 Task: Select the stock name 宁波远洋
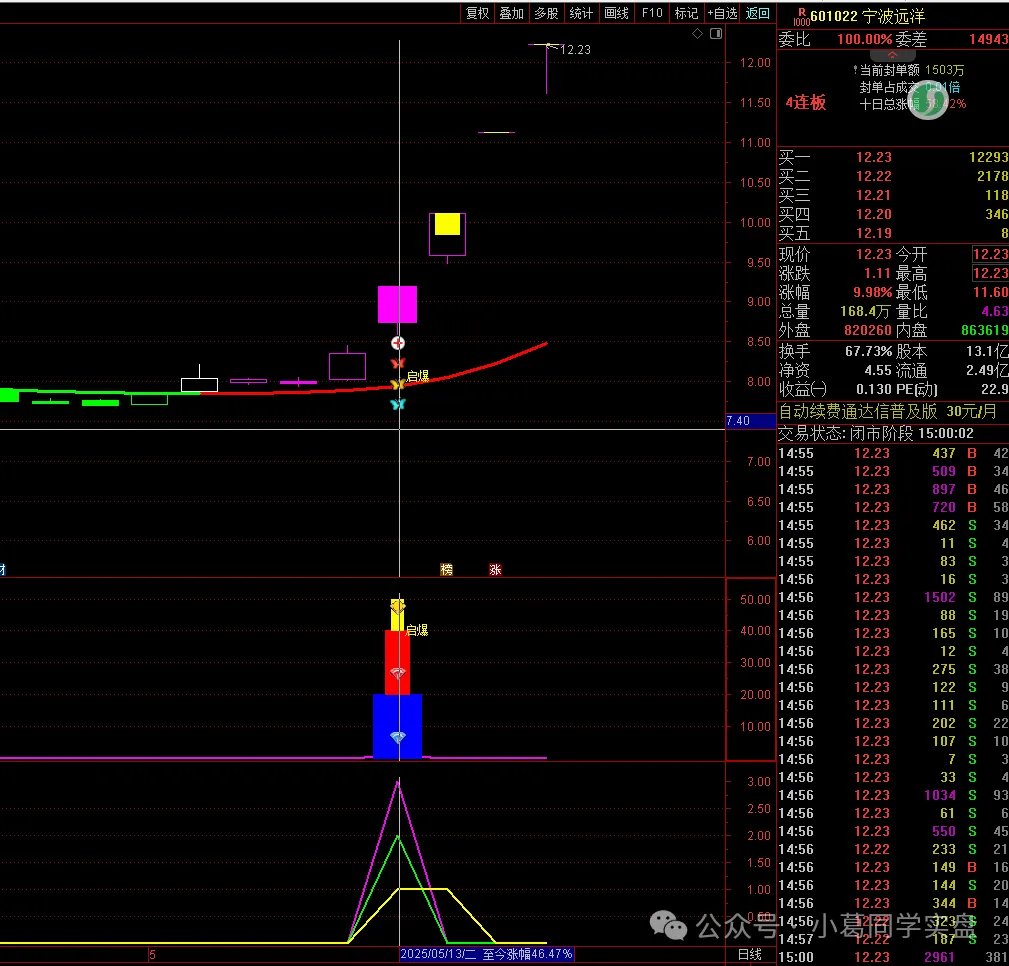click(x=893, y=16)
